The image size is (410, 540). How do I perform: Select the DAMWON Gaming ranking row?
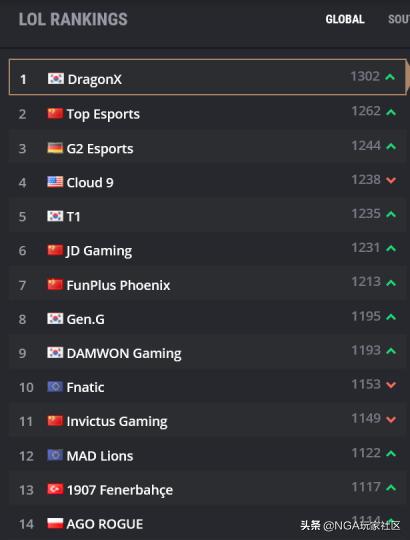point(207,353)
